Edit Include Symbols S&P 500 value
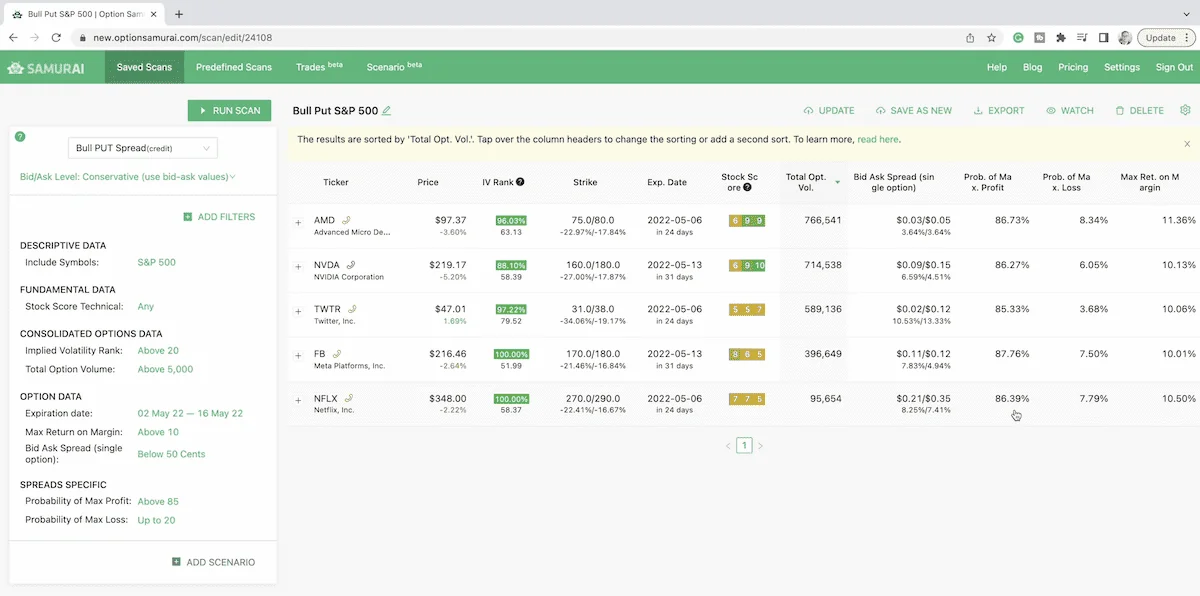 click(x=157, y=263)
